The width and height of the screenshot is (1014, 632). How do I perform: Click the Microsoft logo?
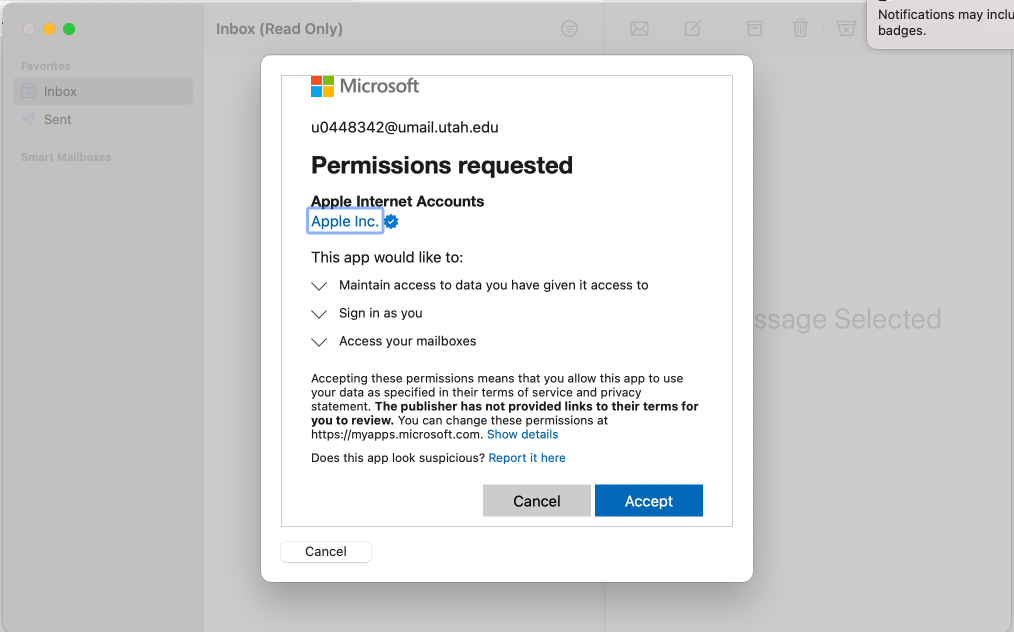pos(365,86)
